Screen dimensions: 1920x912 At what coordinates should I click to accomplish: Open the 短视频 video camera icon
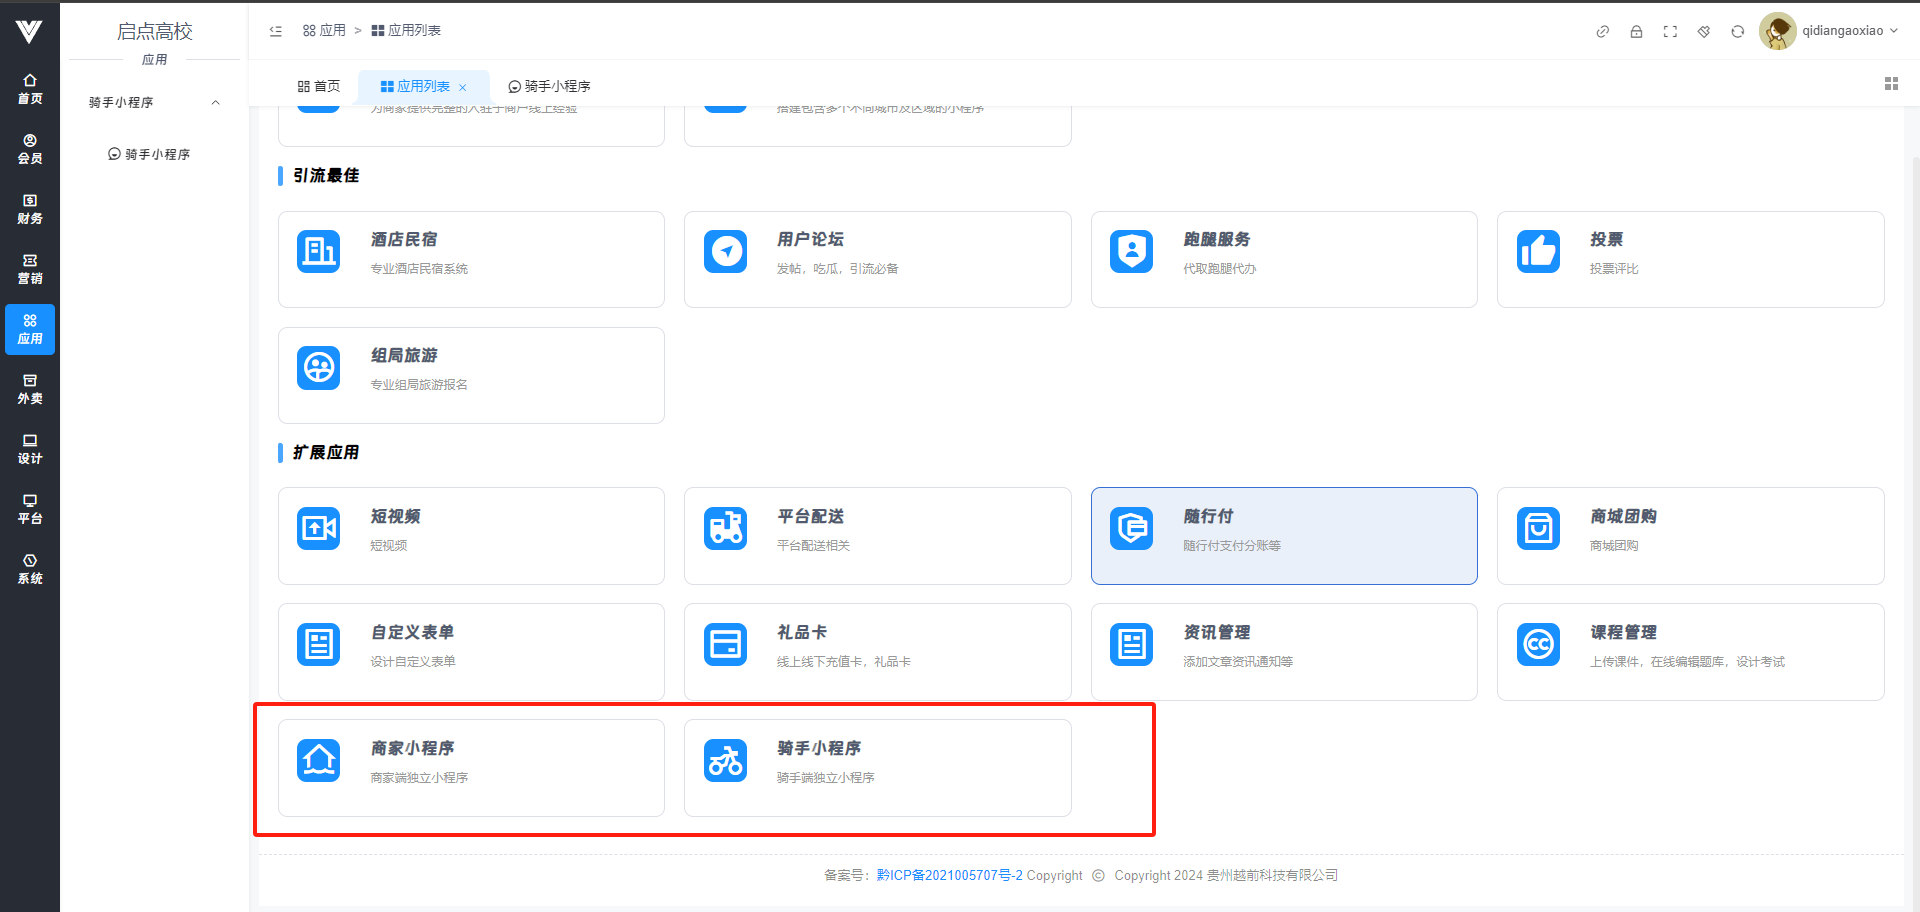click(x=319, y=529)
